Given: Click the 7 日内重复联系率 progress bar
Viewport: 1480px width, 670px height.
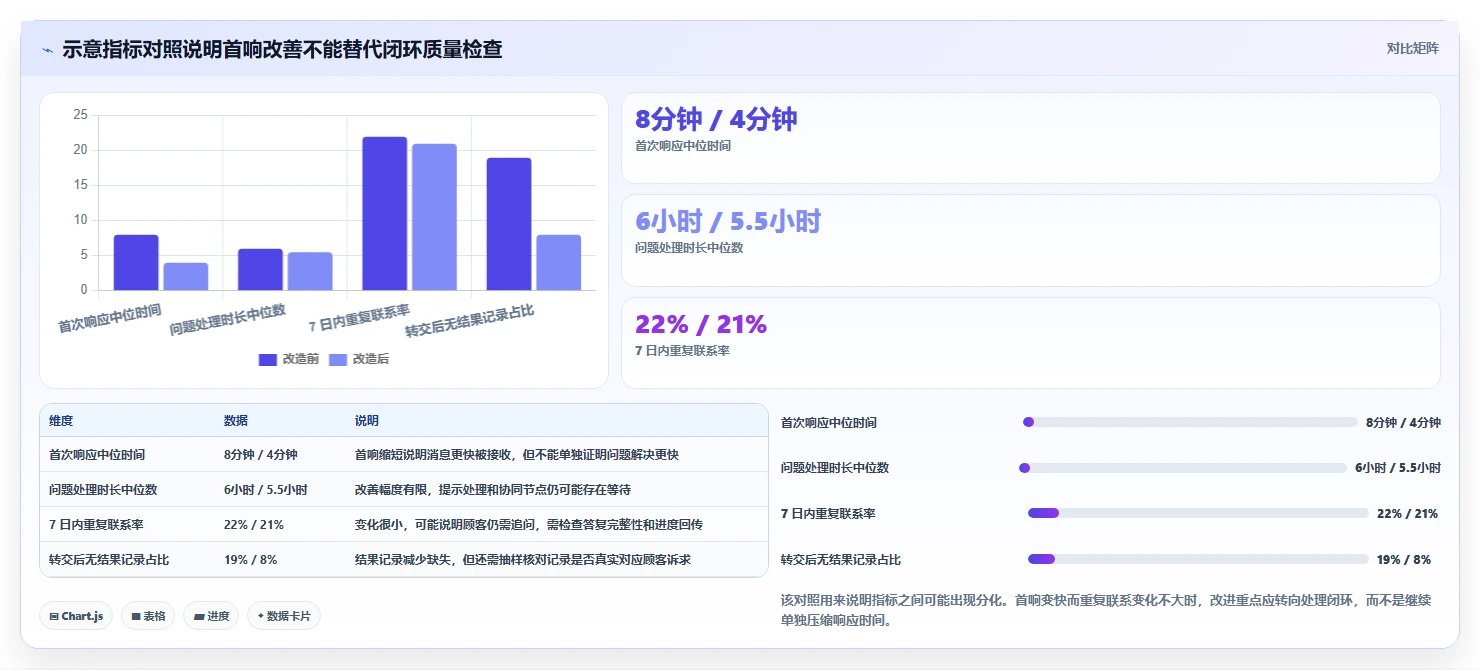Looking at the screenshot, I should [1198, 513].
